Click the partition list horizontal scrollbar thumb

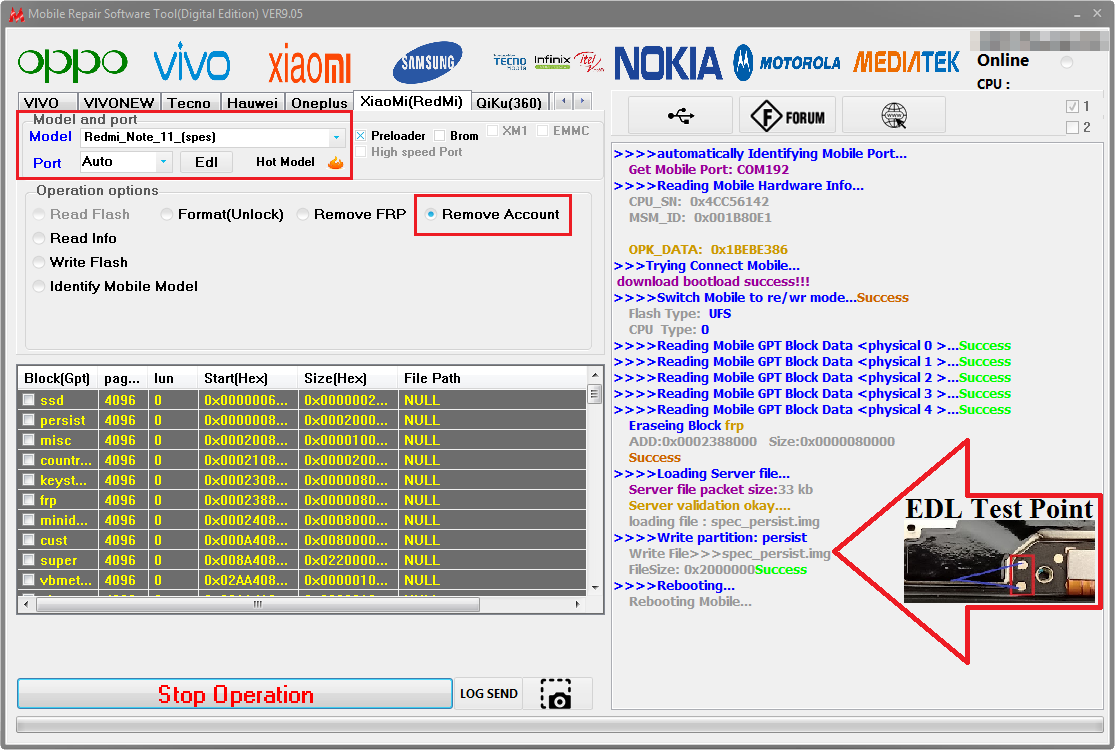tap(258, 604)
